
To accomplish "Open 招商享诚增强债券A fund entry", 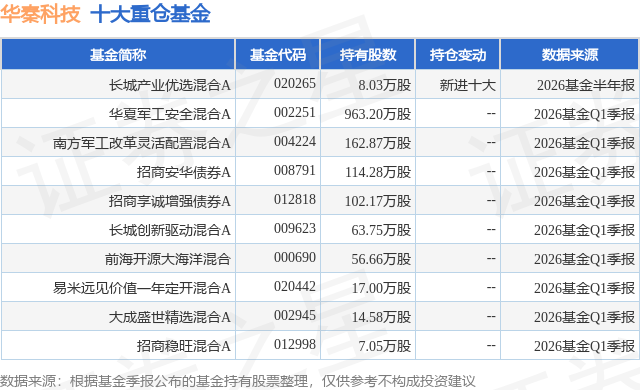I will [169, 201].
